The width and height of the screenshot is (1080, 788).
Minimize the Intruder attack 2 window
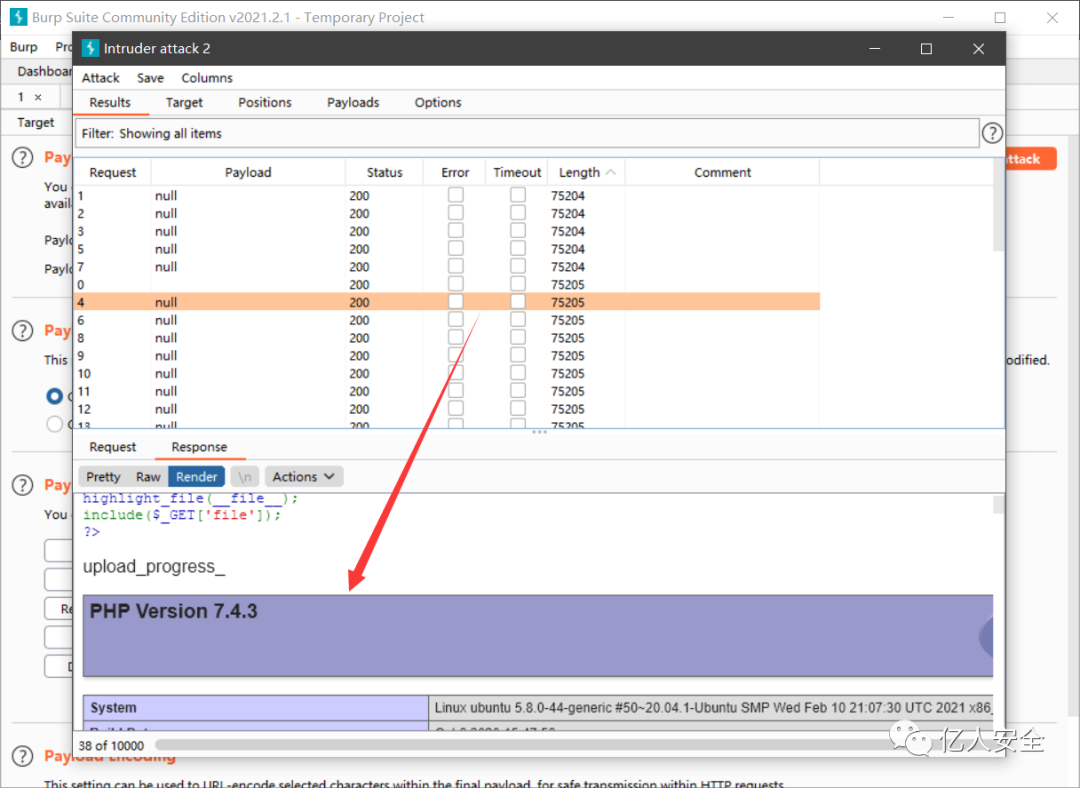coord(875,49)
